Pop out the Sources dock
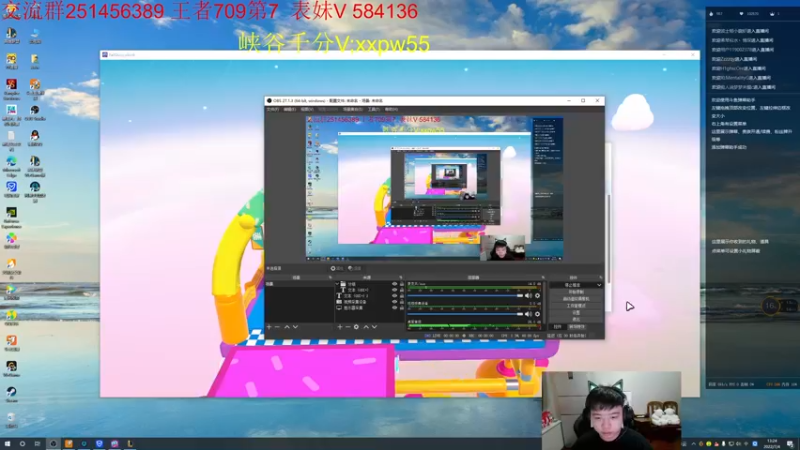 tap(401, 278)
